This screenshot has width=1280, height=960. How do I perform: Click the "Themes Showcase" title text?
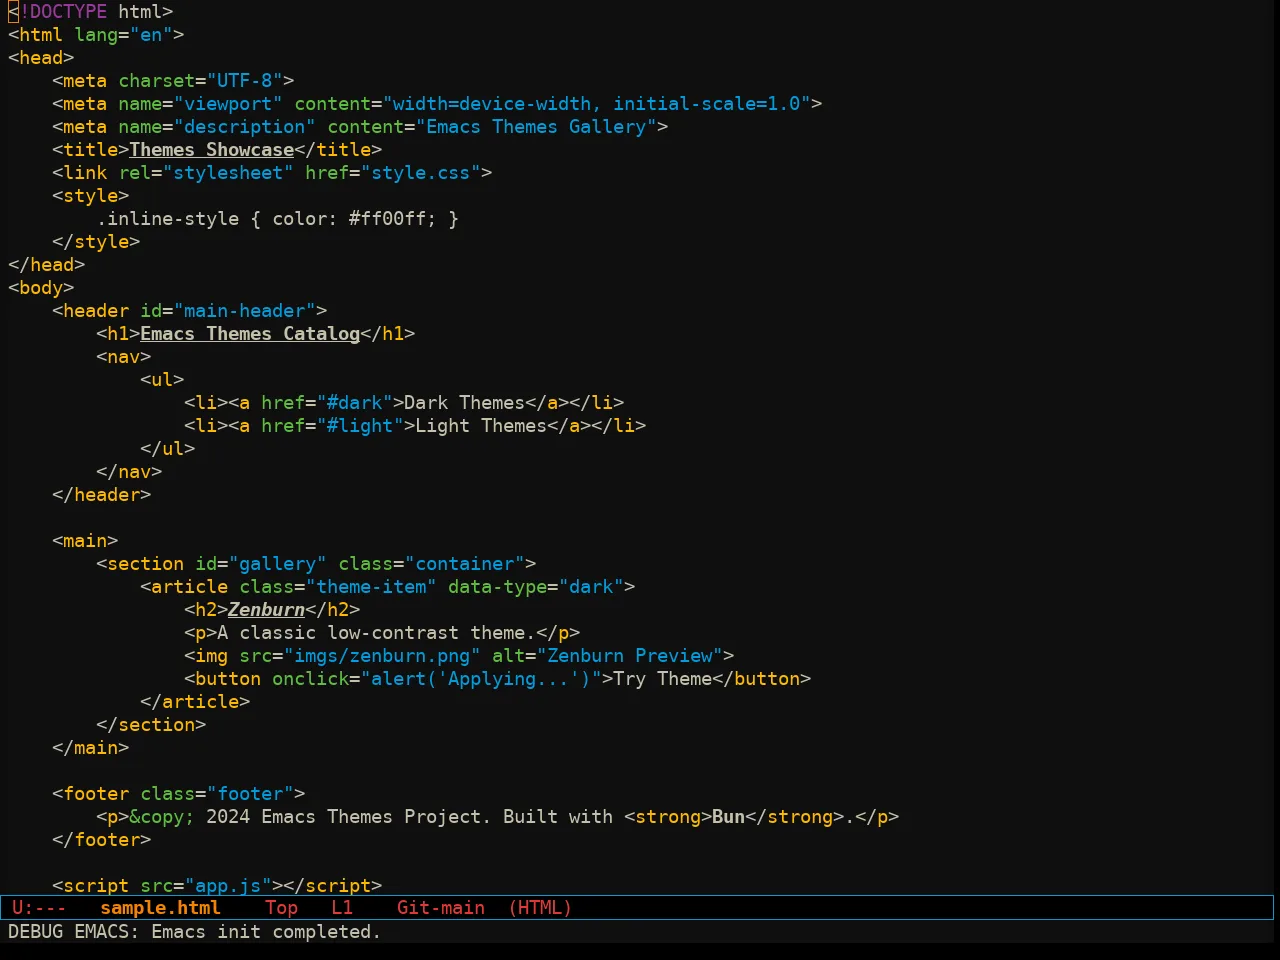pyautogui.click(x=212, y=150)
